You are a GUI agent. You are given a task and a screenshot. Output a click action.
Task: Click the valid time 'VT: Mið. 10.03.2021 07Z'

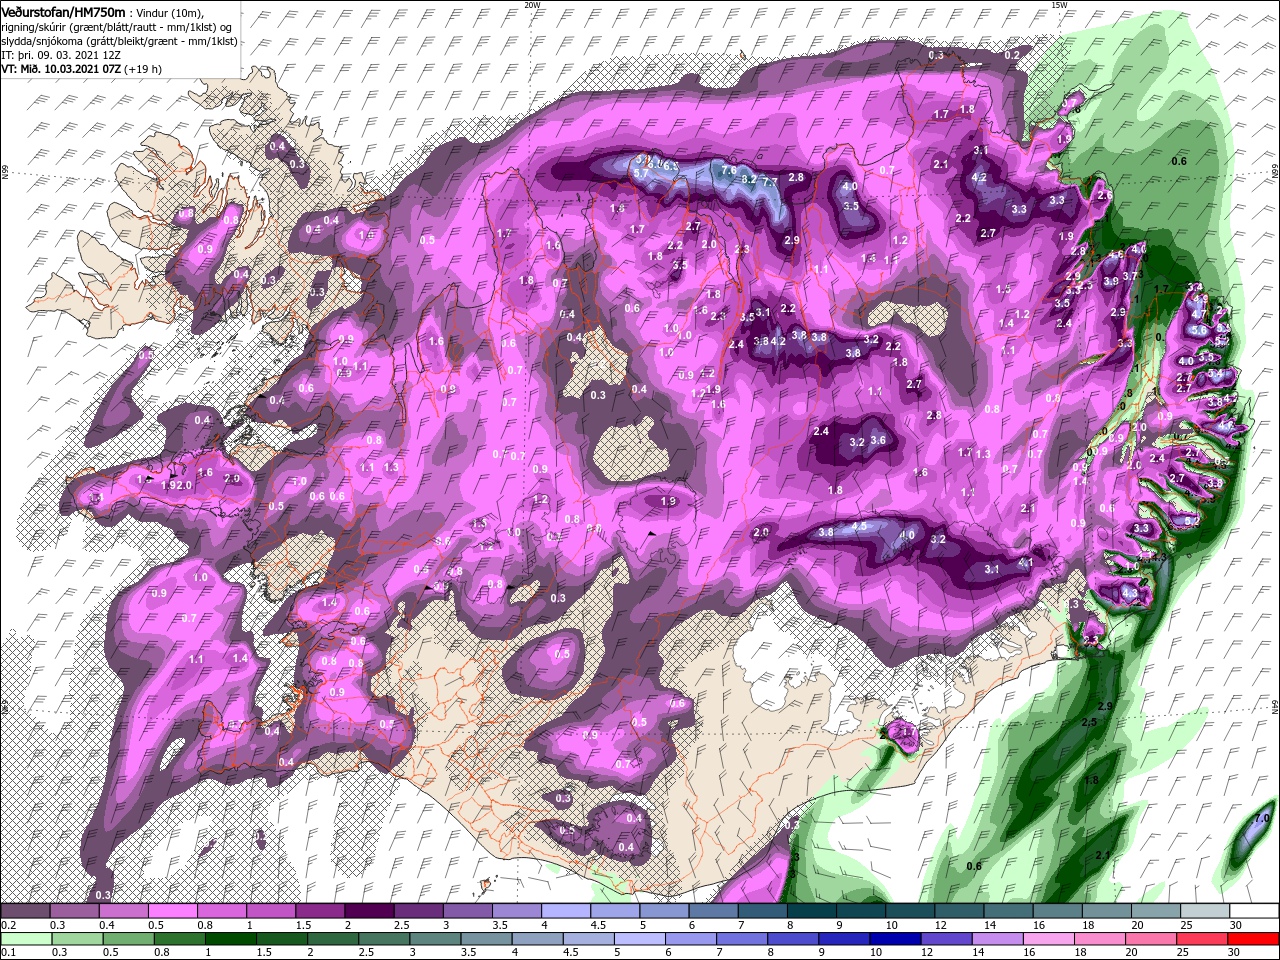61,69
